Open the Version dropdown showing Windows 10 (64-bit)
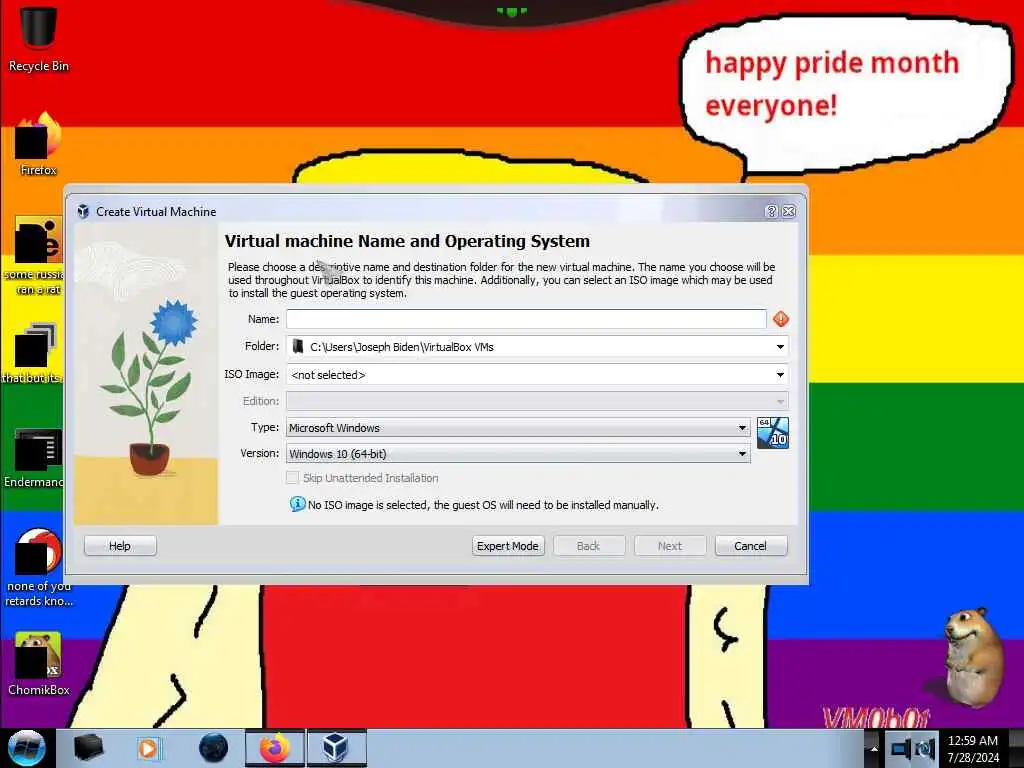The image size is (1024, 768). click(518, 454)
